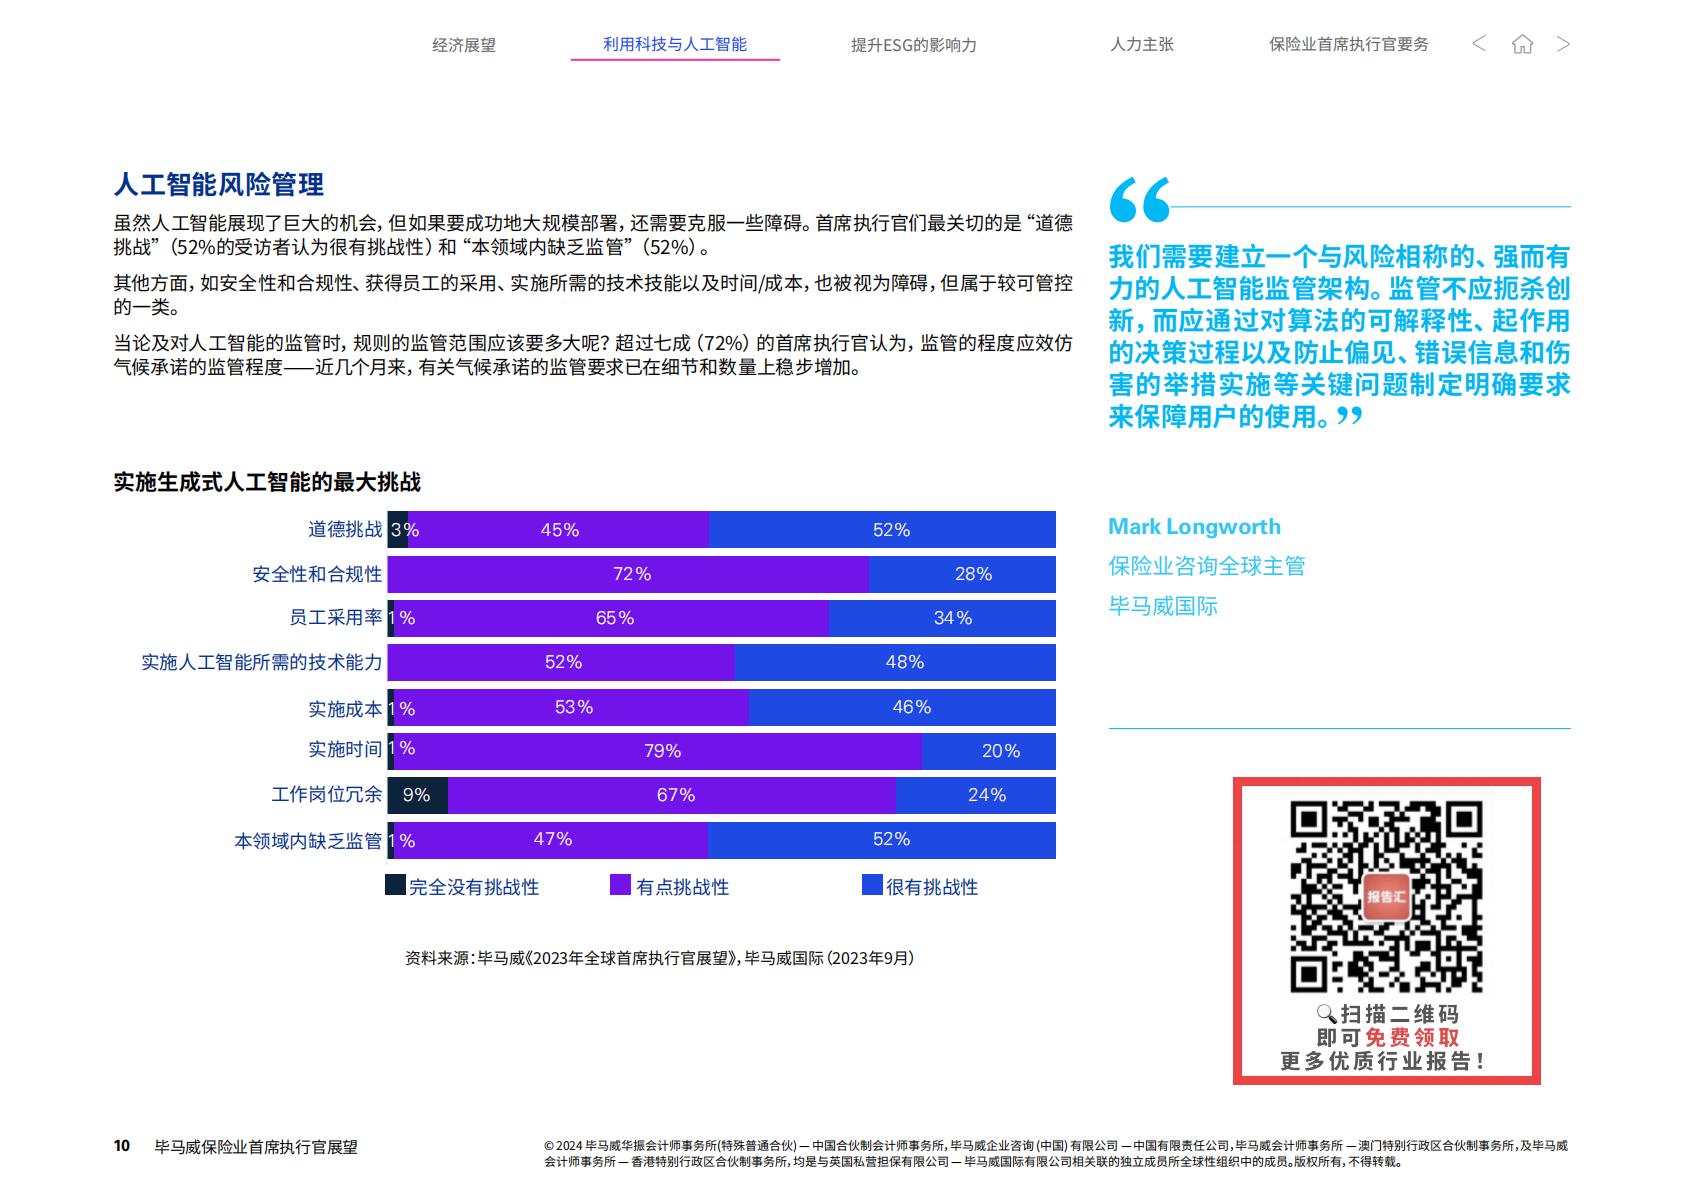Screen dimensions: 1683x1190
Task: Click the 道德挑战 row label
Action: [x=345, y=530]
